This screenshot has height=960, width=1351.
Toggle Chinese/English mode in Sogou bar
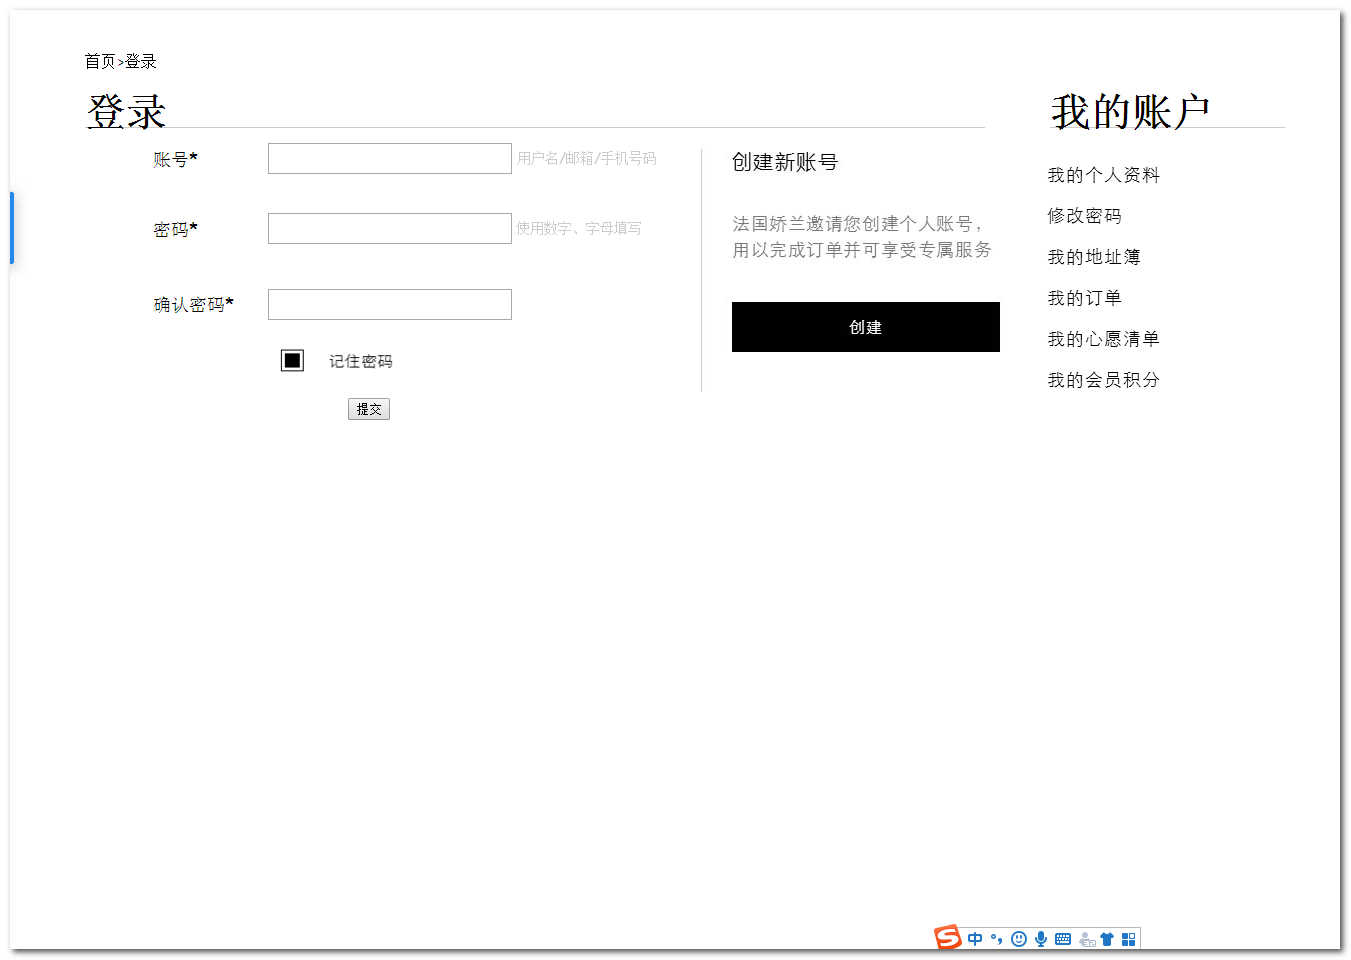click(x=975, y=939)
